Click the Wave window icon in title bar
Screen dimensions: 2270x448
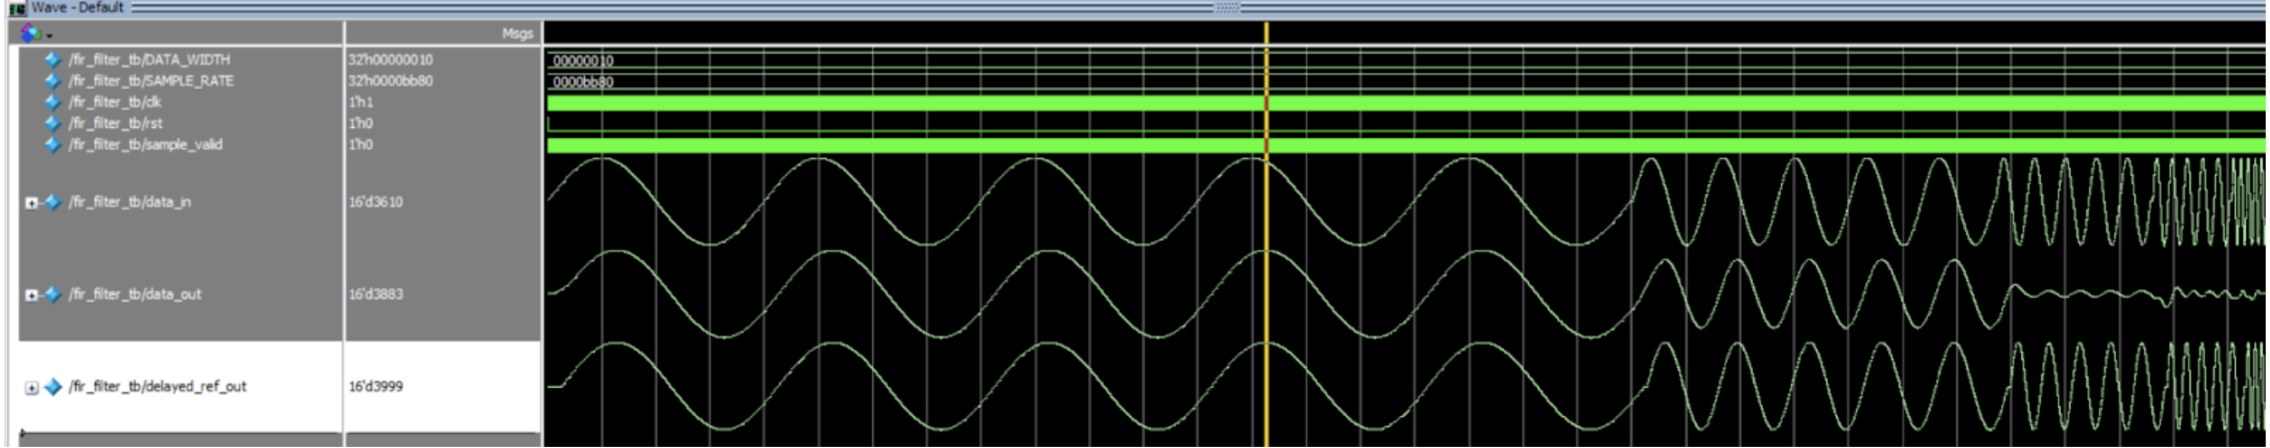point(17,8)
